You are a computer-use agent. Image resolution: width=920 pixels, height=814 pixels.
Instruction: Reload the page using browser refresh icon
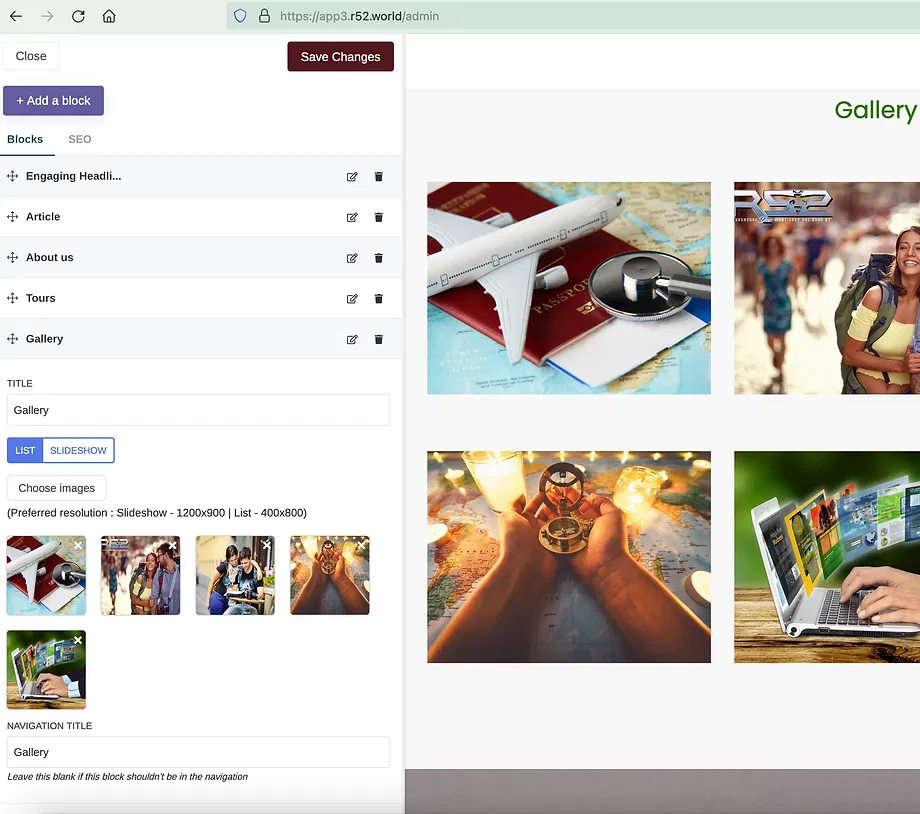click(78, 16)
